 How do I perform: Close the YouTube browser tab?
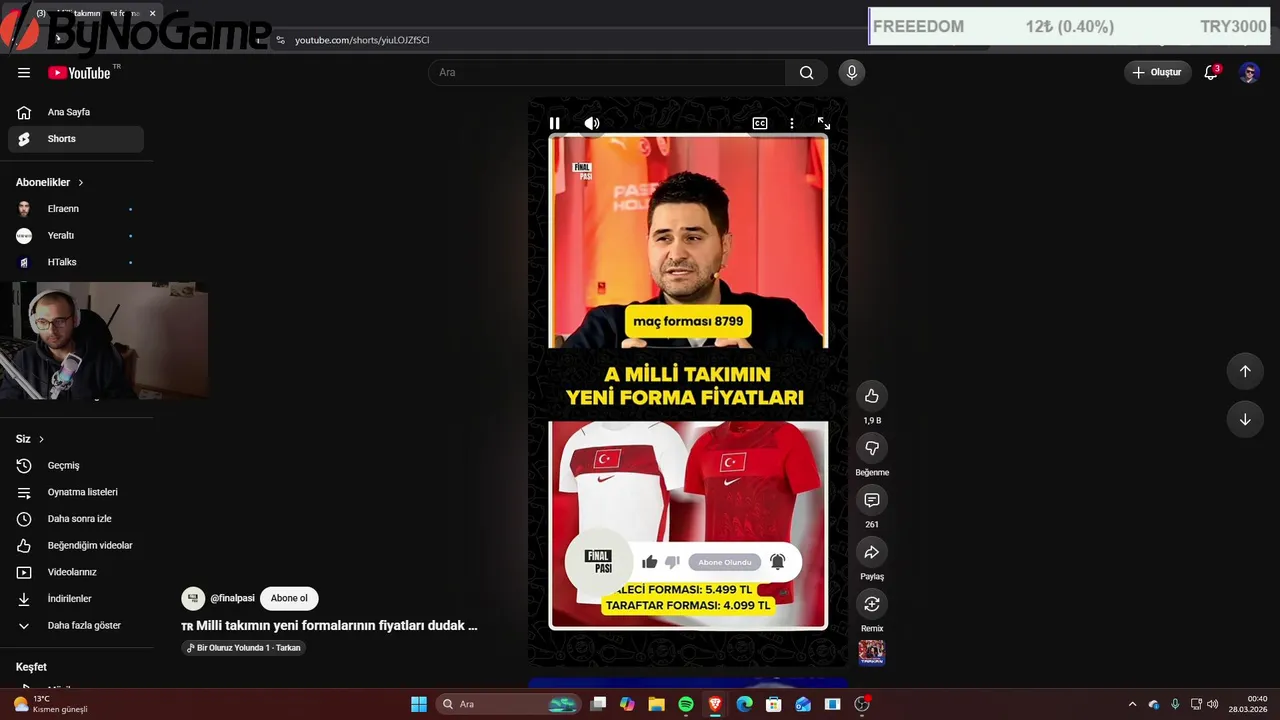pos(153,13)
